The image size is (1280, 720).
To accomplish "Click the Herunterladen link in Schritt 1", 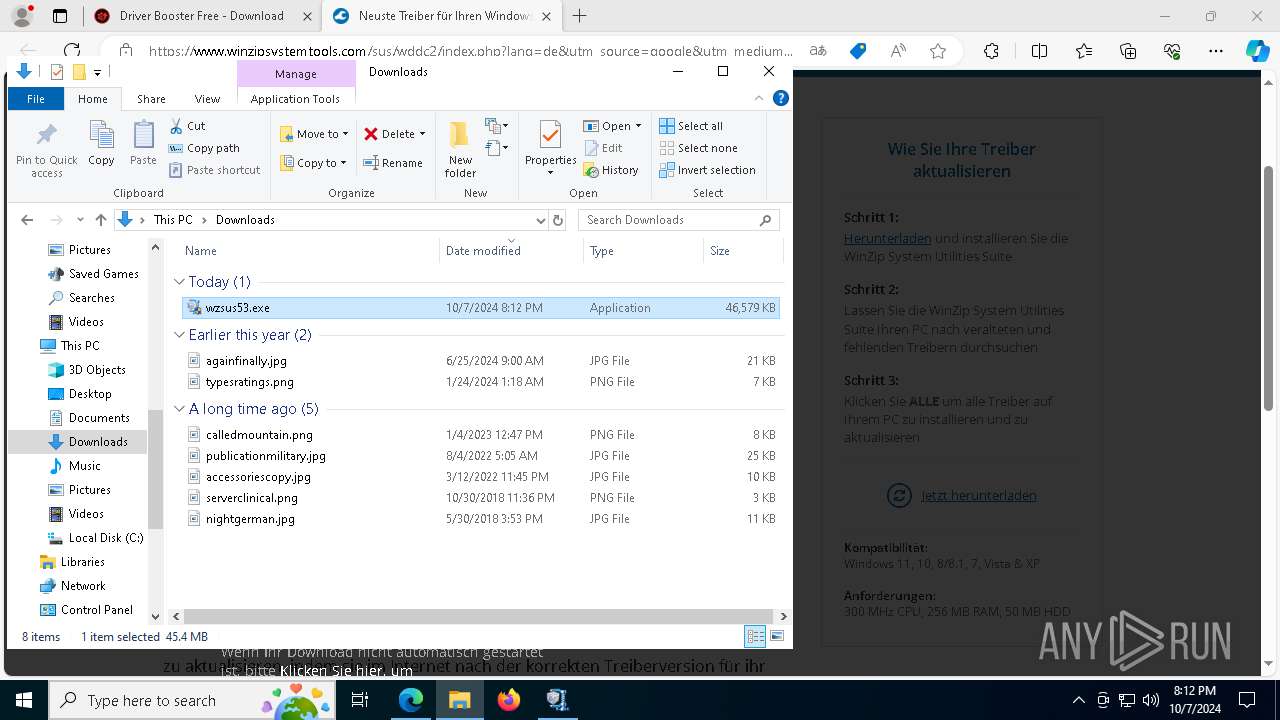I will coord(887,239).
